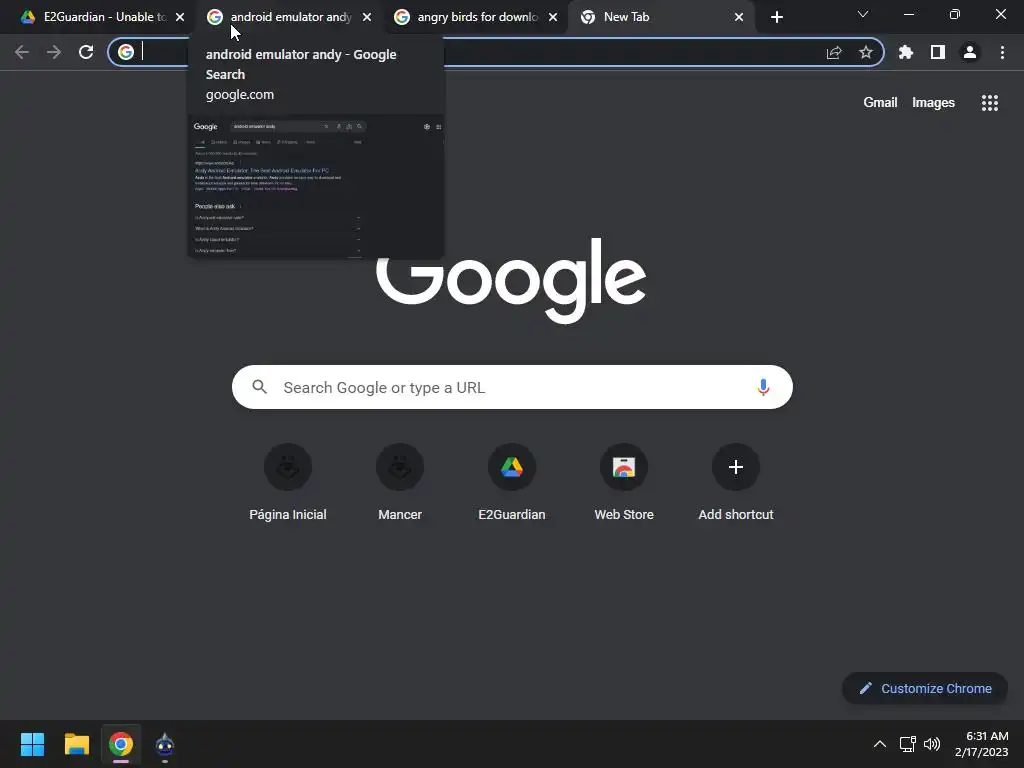Open the volume tray icon
1024x768 pixels.
click(x=932, y=744)
